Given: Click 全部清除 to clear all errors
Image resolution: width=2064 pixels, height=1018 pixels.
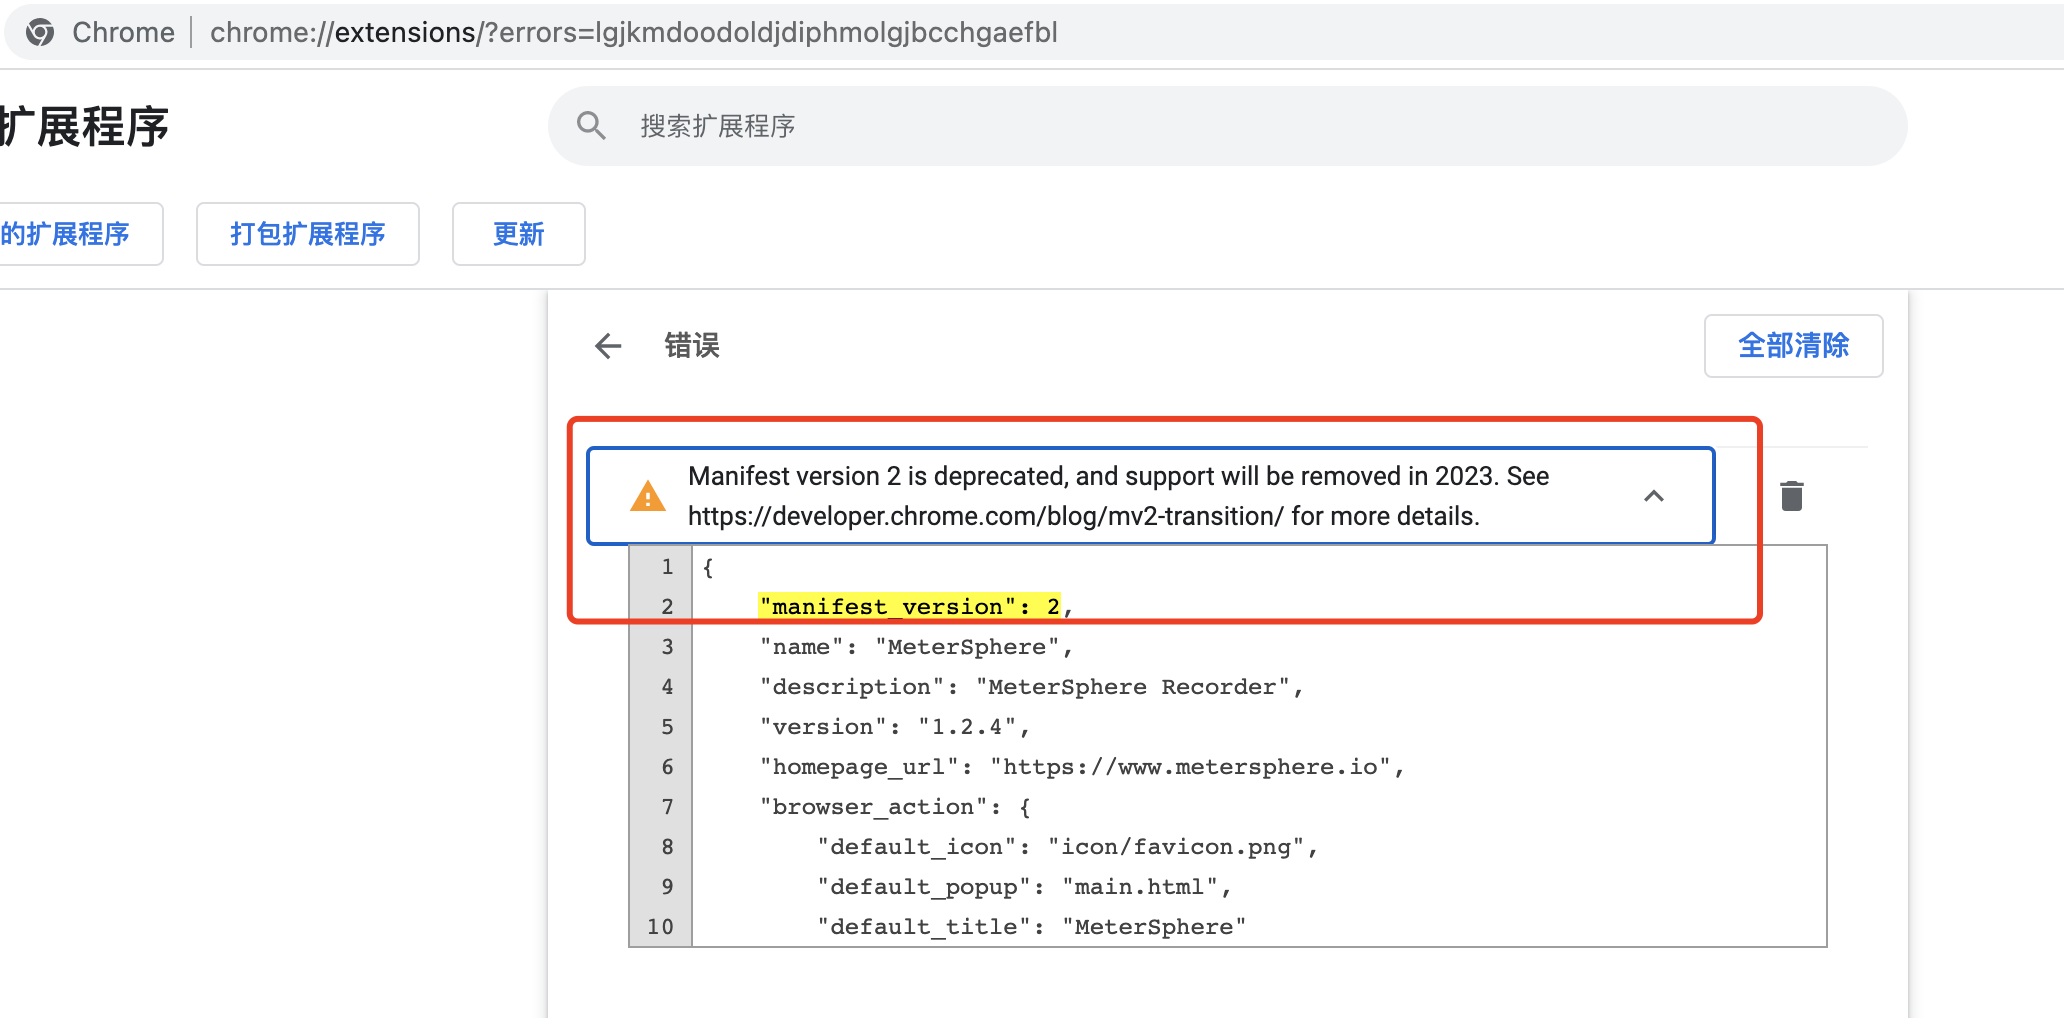Looking at the screenshot, I should (x=1793, y=345).
